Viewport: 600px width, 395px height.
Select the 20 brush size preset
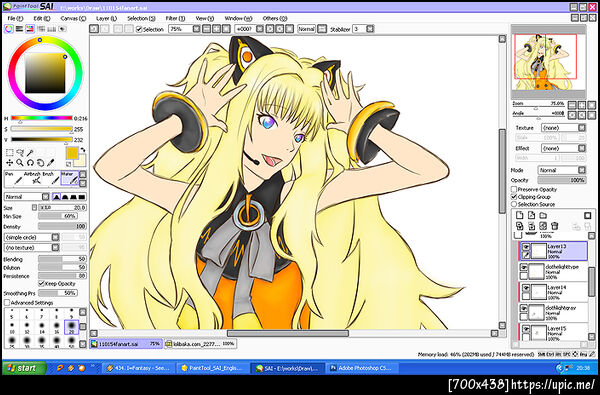[x=72, y=327]
